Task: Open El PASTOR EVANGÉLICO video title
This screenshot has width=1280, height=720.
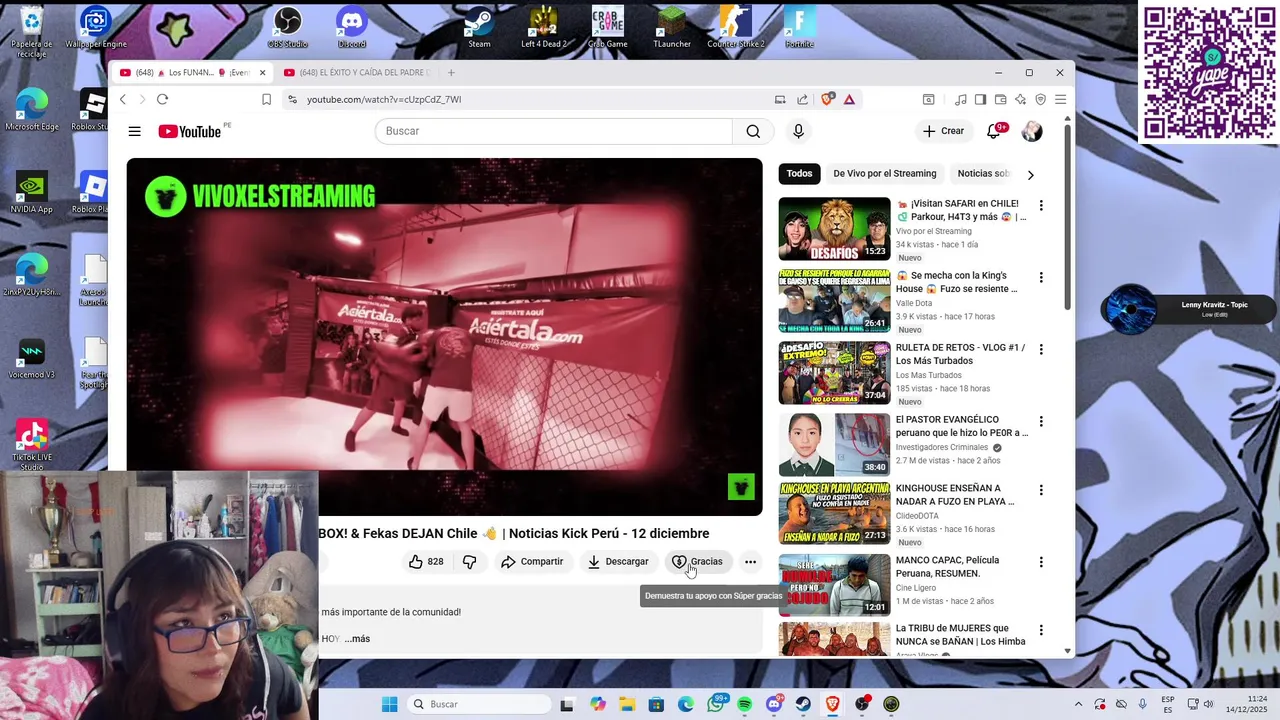Action: click(x=962, y=426)
